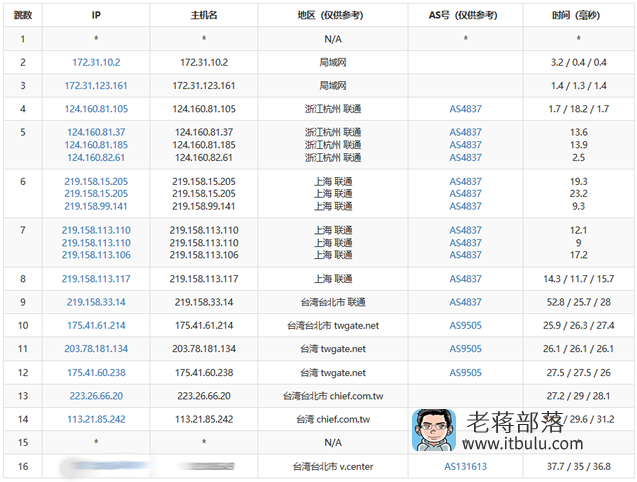Click the 219.158.99.141 IP link
Viewport: 637px width, 482px height.
pyautogui.click(x=96, y=206)
